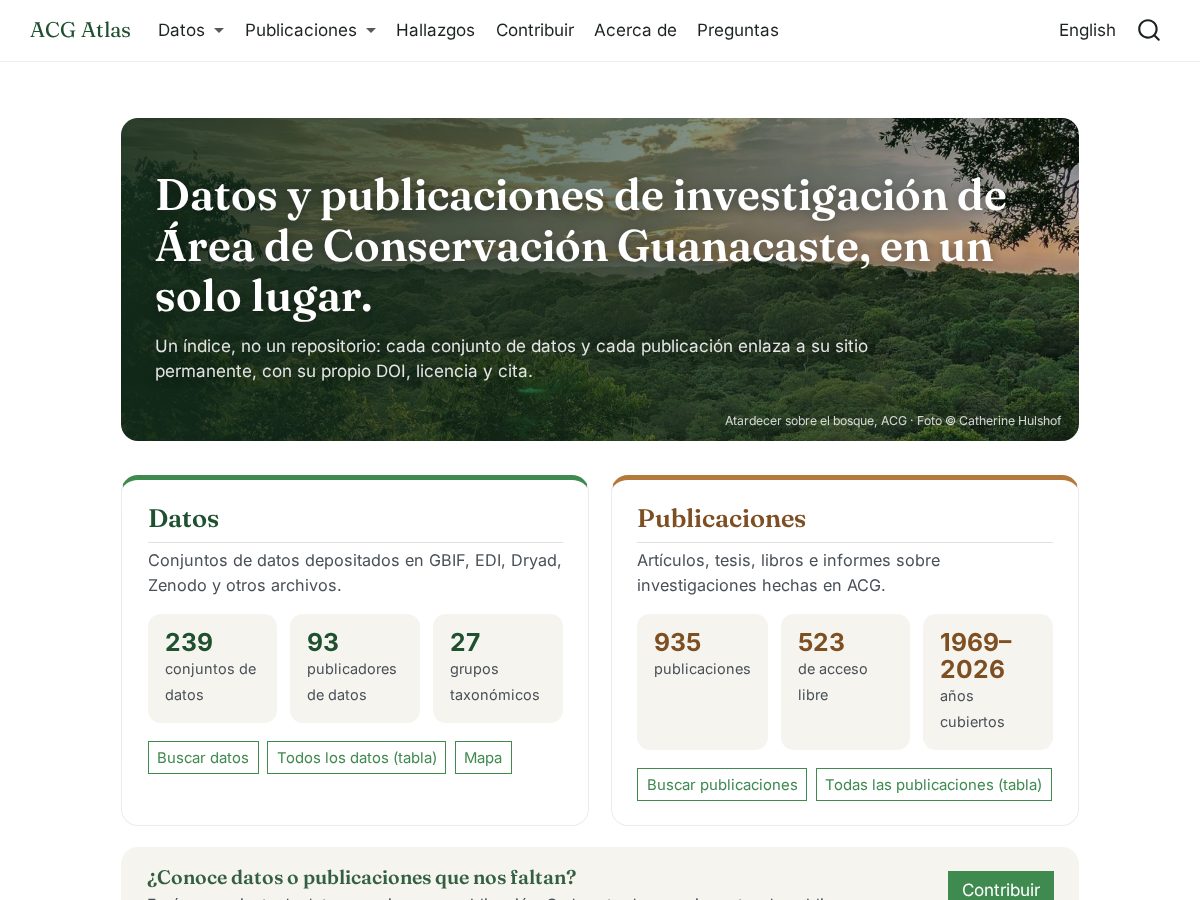This screenshot has height=900, width=1200.
Task: Click Buscar publicaciones button
Action: [722, 784]
